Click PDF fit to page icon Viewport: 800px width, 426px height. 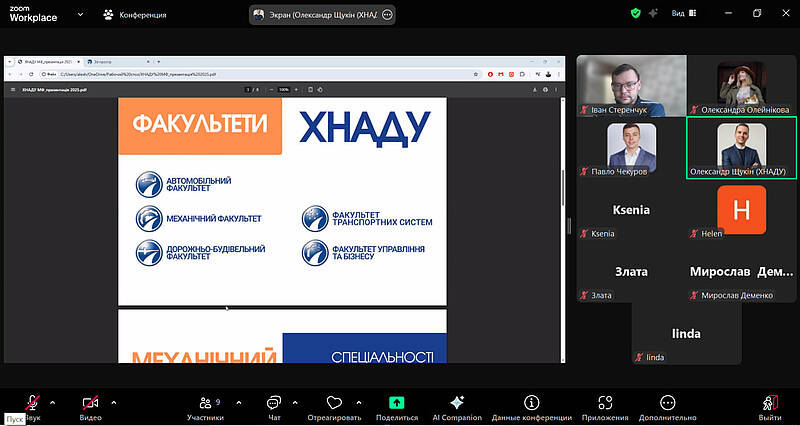pyautogui.click(x=311, y=90)
